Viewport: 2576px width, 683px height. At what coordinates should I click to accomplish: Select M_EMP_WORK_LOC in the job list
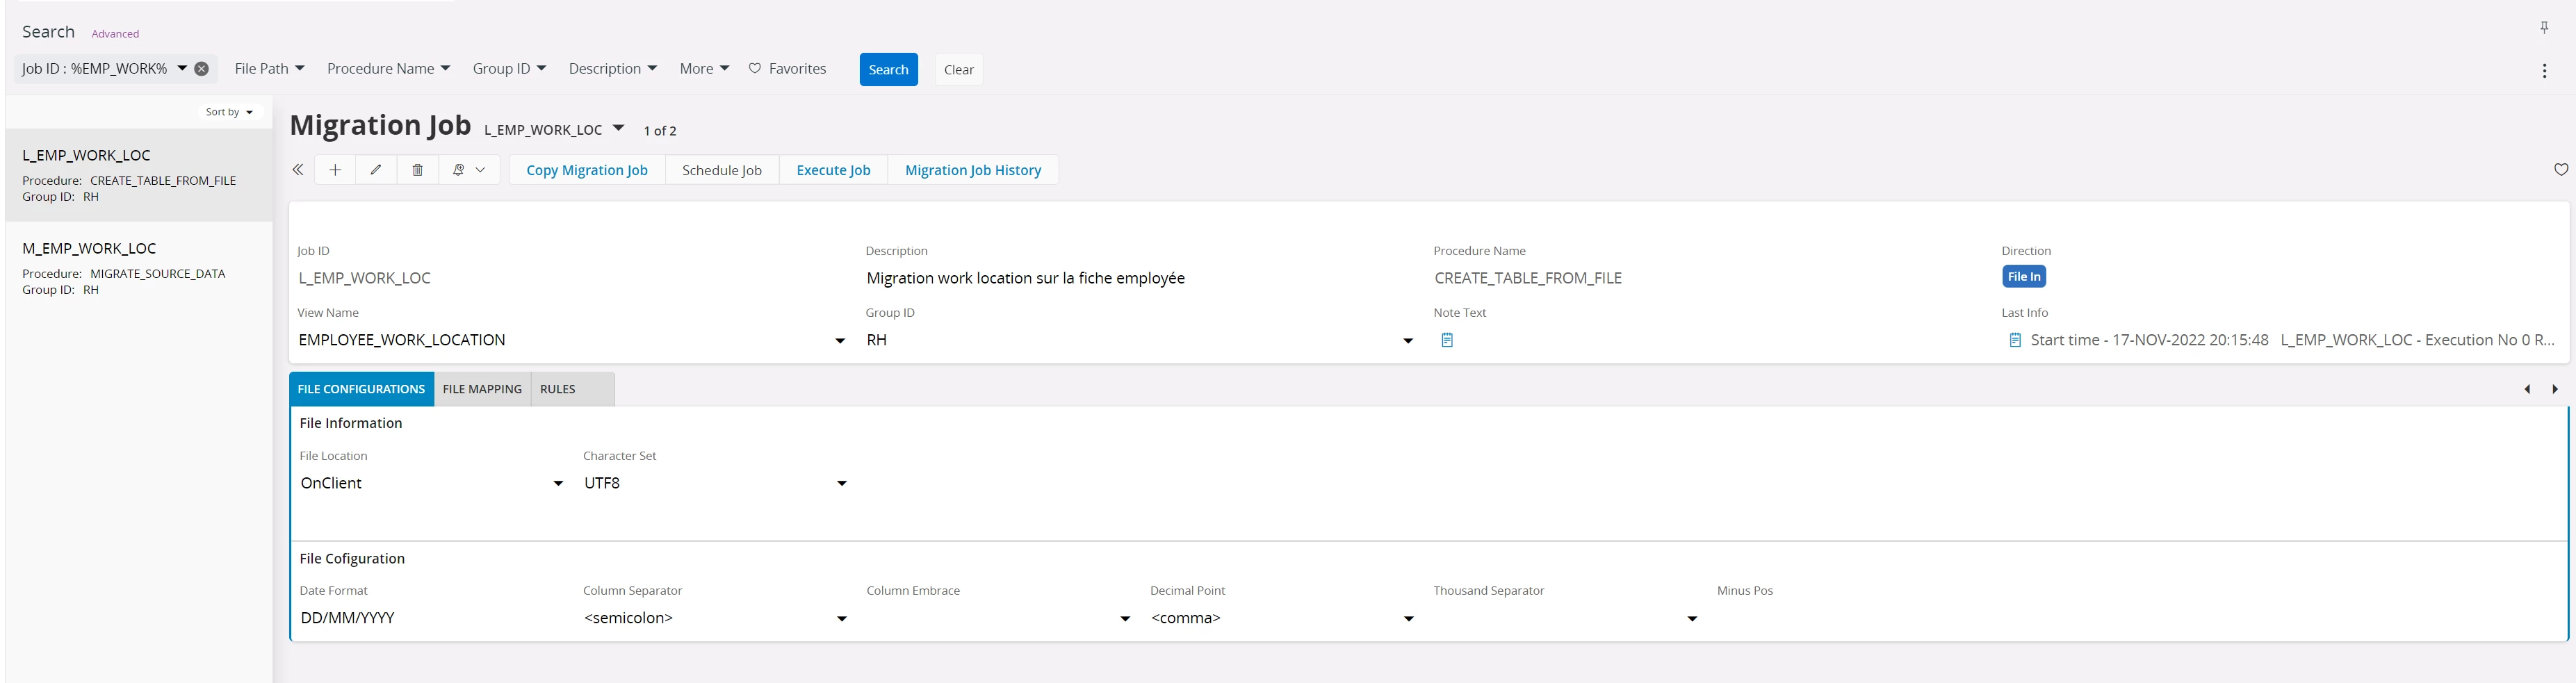(139, 268)
